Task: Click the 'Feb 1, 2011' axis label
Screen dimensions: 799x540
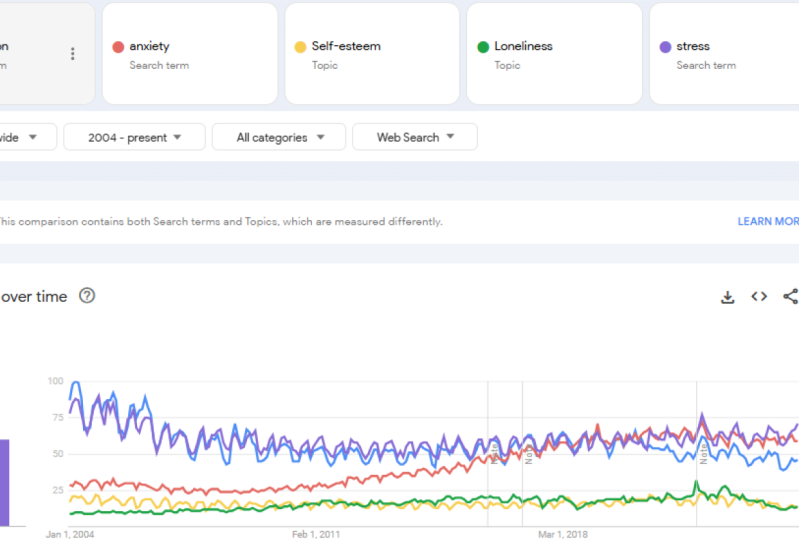Action: tap(316, 534)
